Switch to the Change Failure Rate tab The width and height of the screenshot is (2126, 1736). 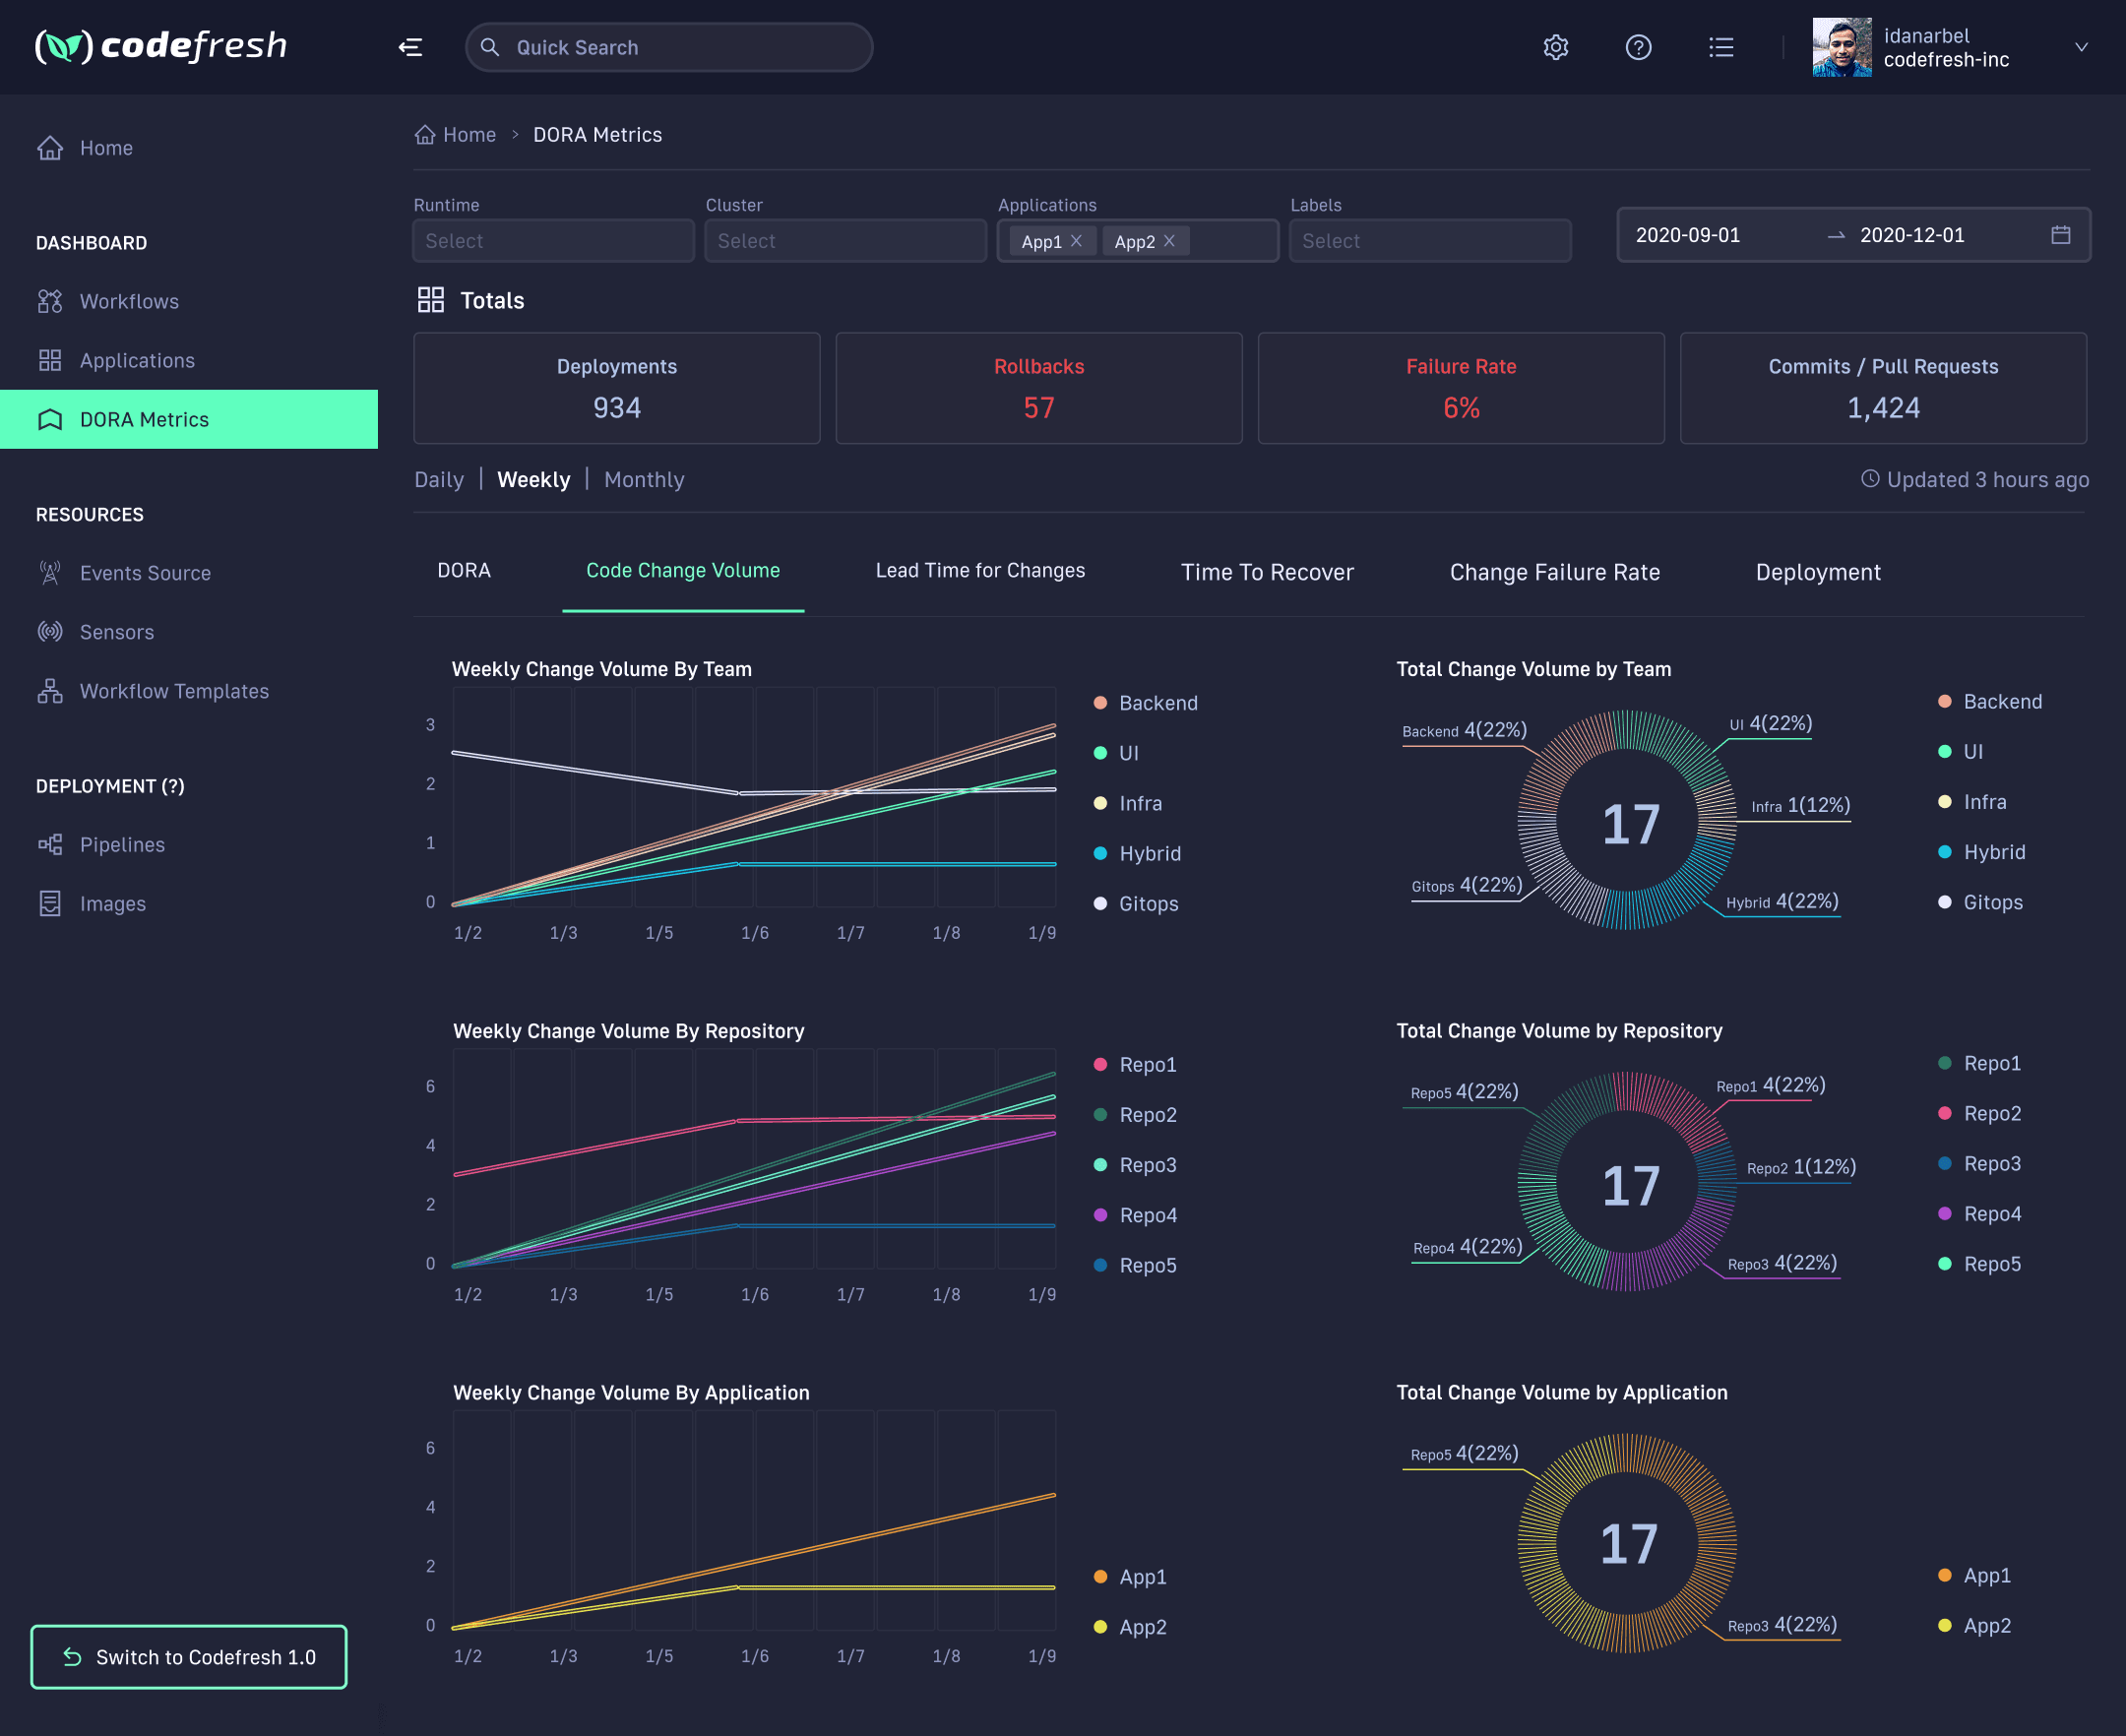point(1554,572)
